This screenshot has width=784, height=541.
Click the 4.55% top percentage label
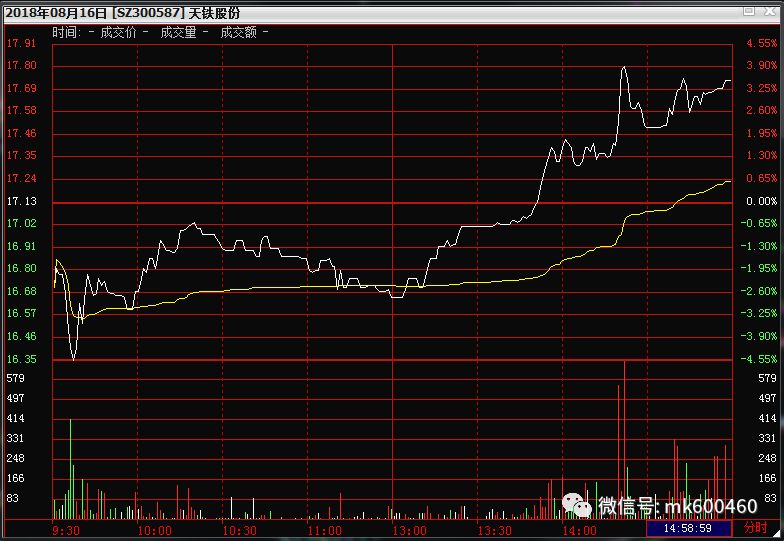761,44
